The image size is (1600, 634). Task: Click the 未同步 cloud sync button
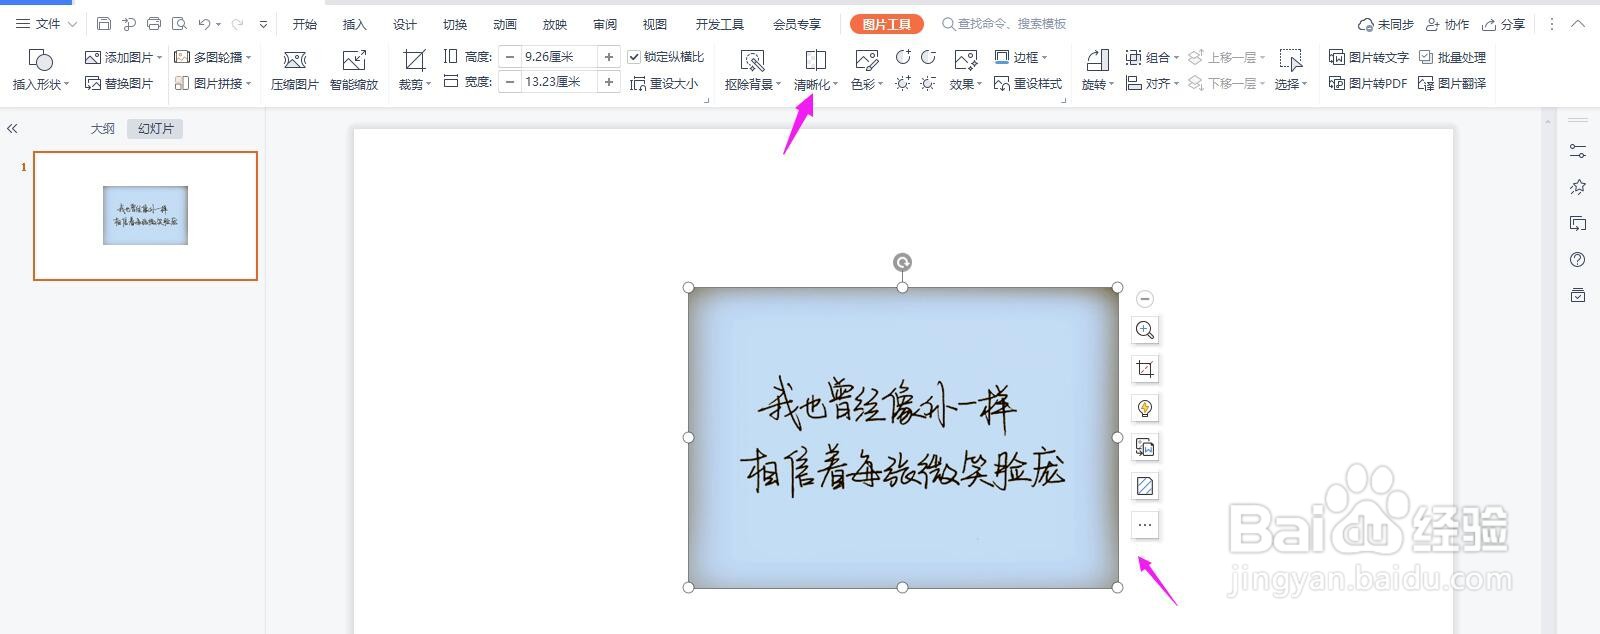(1385, 24)
